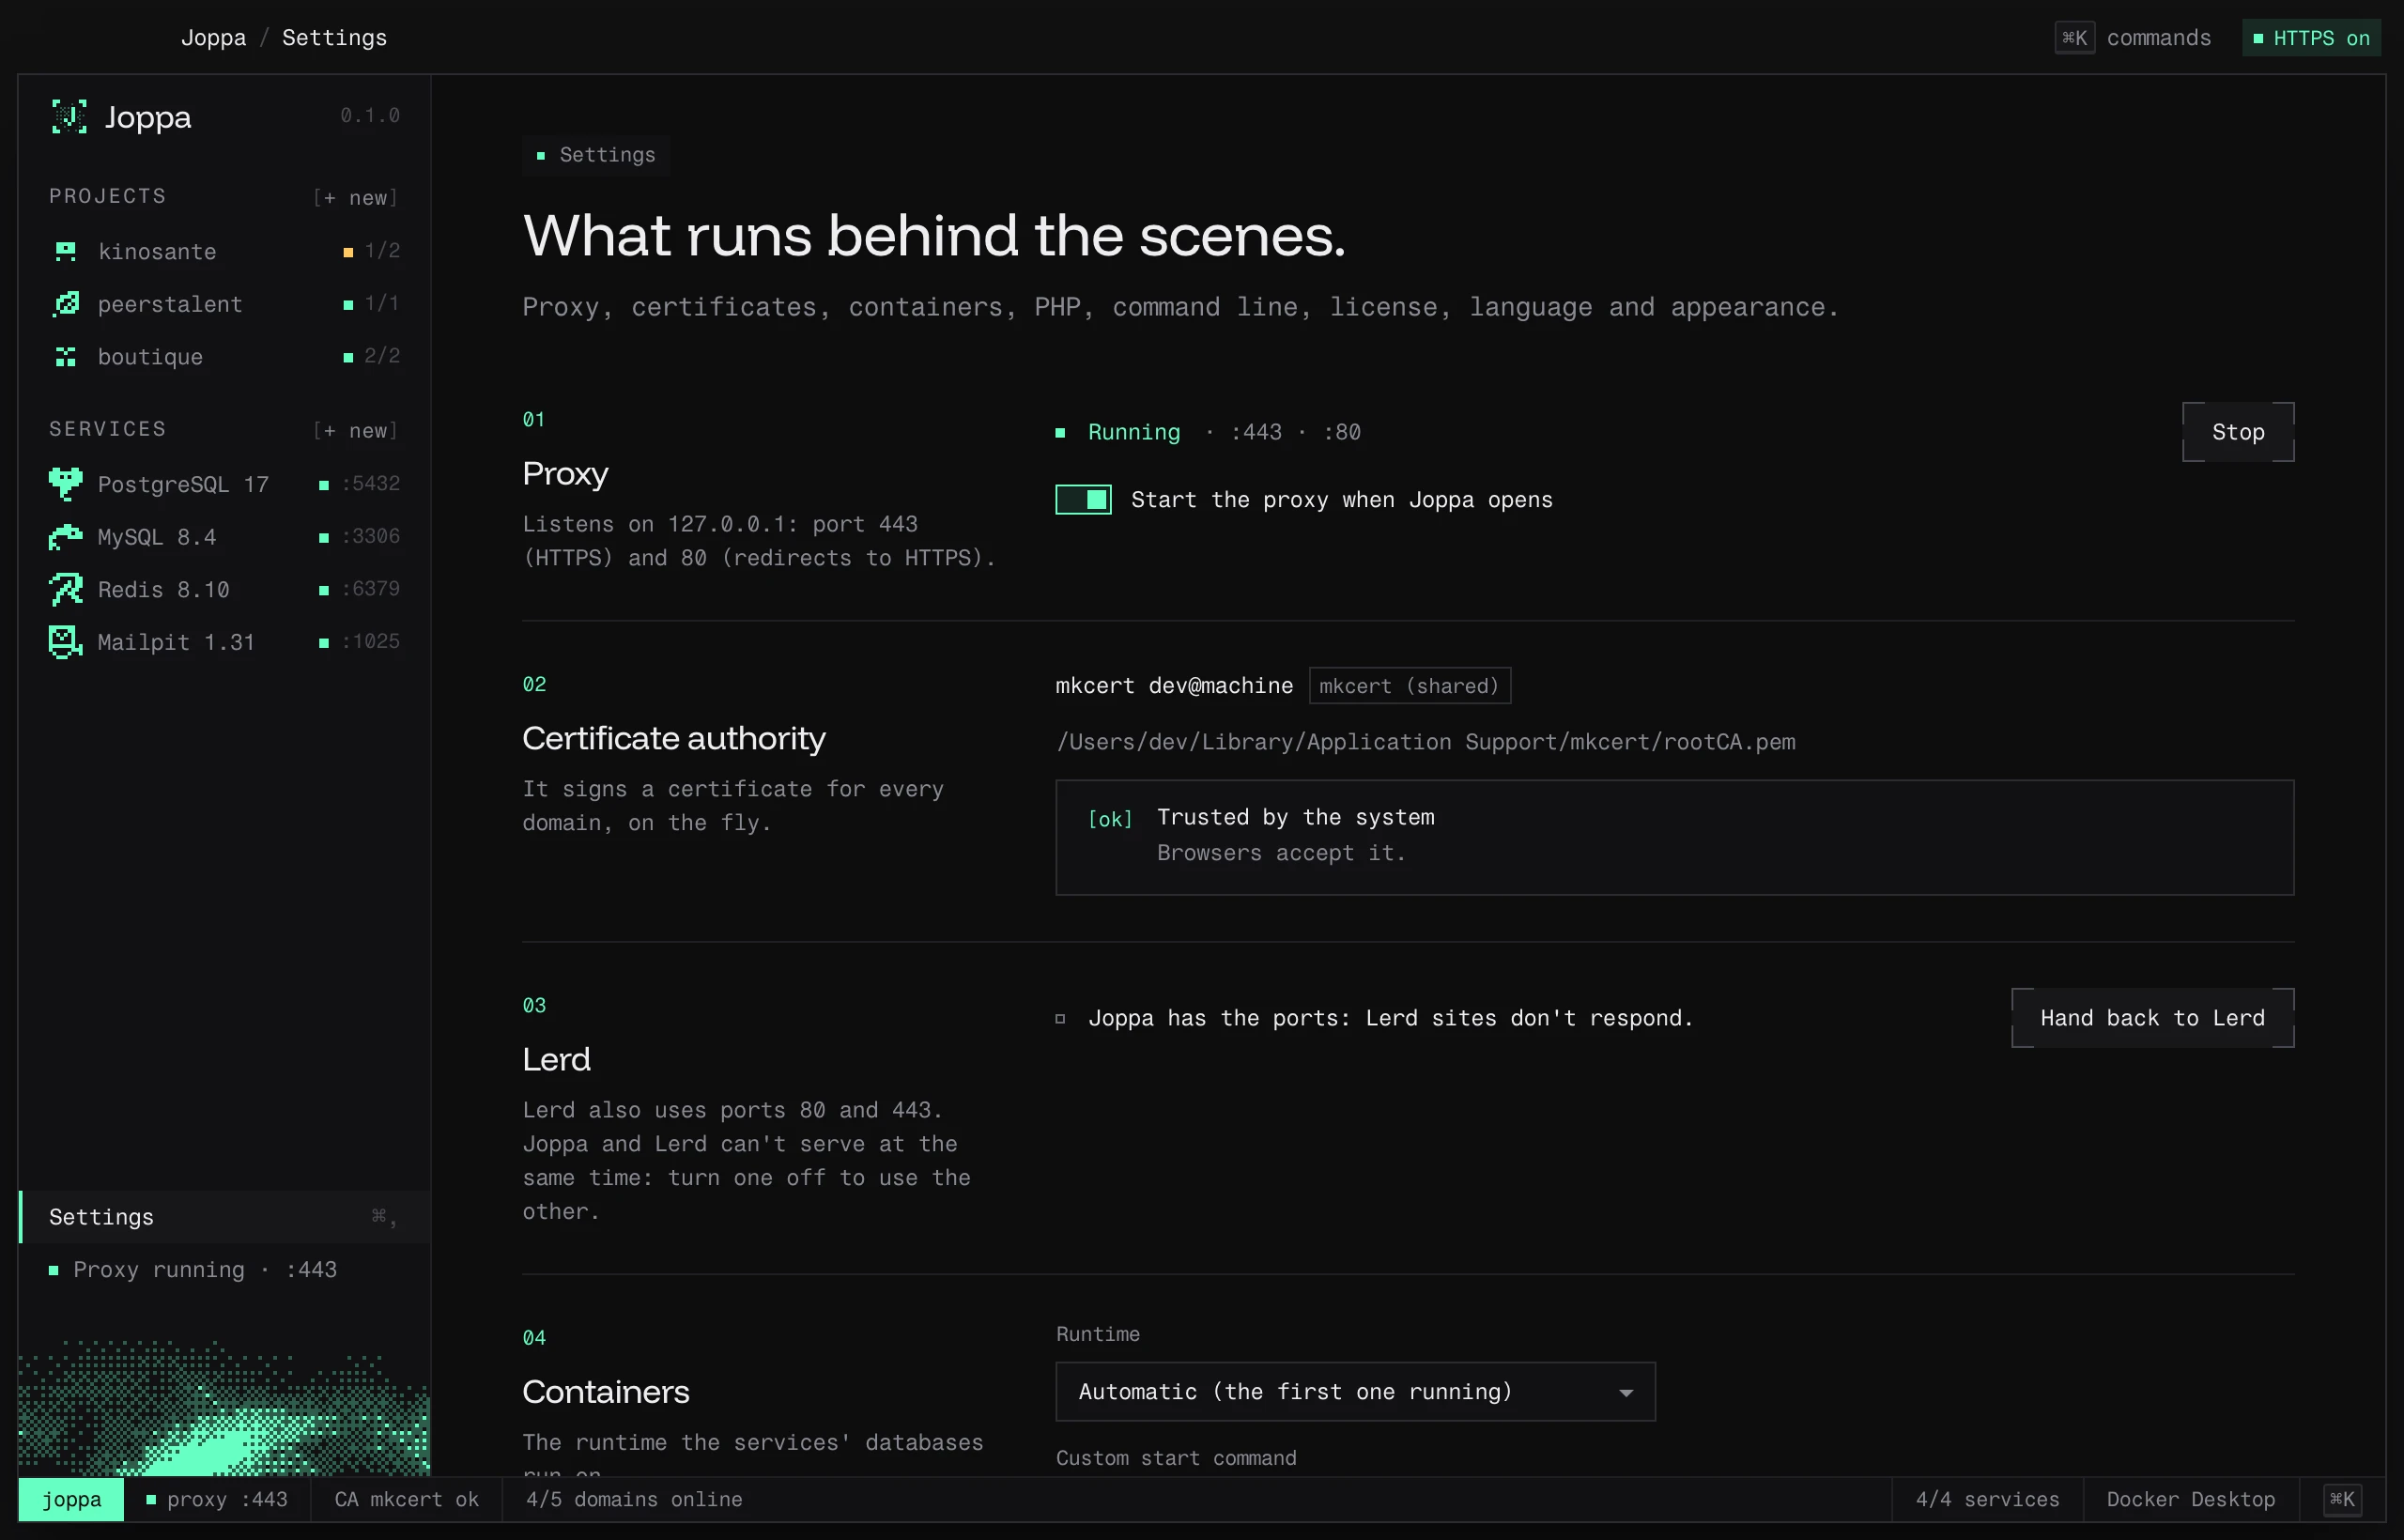Image resolution: width=2404 pixels, height=1540 pixels.
Task: Click the Trusted by the system box
Action: [x=1675, y=837]
